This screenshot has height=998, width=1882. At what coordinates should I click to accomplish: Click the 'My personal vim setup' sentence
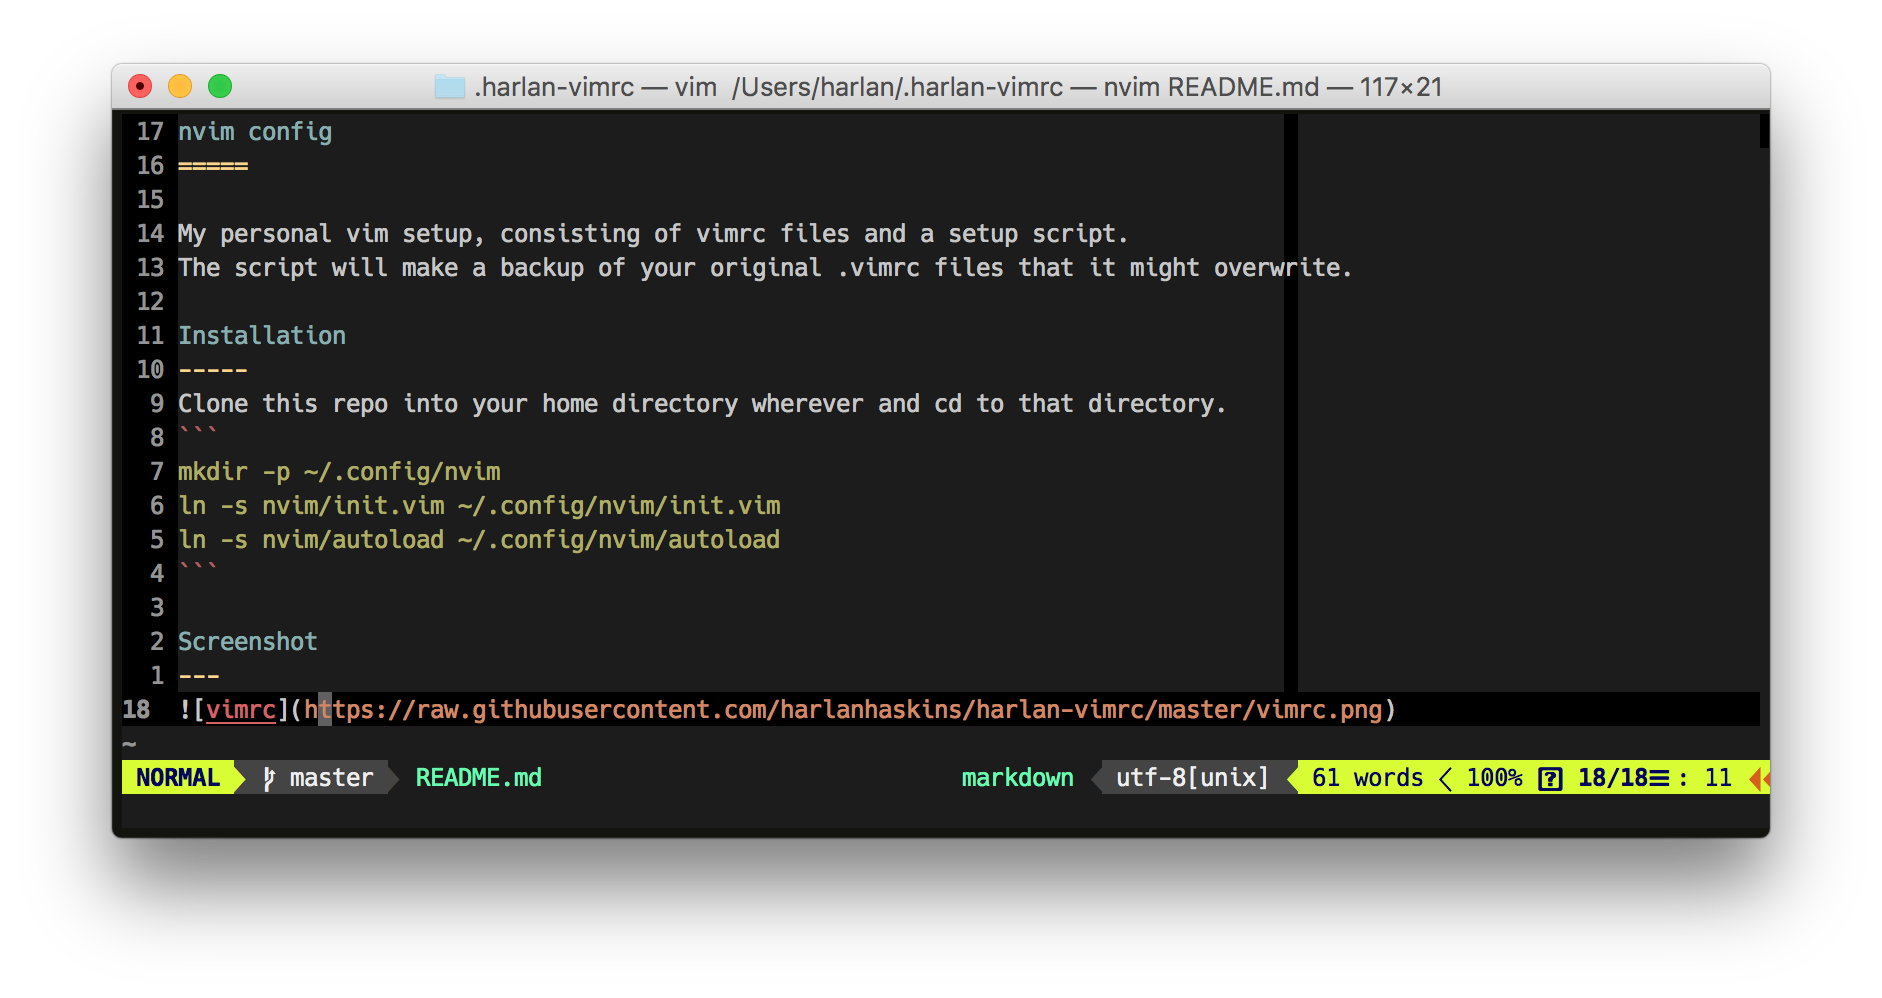pyautogui.click(x=653, y=234)
